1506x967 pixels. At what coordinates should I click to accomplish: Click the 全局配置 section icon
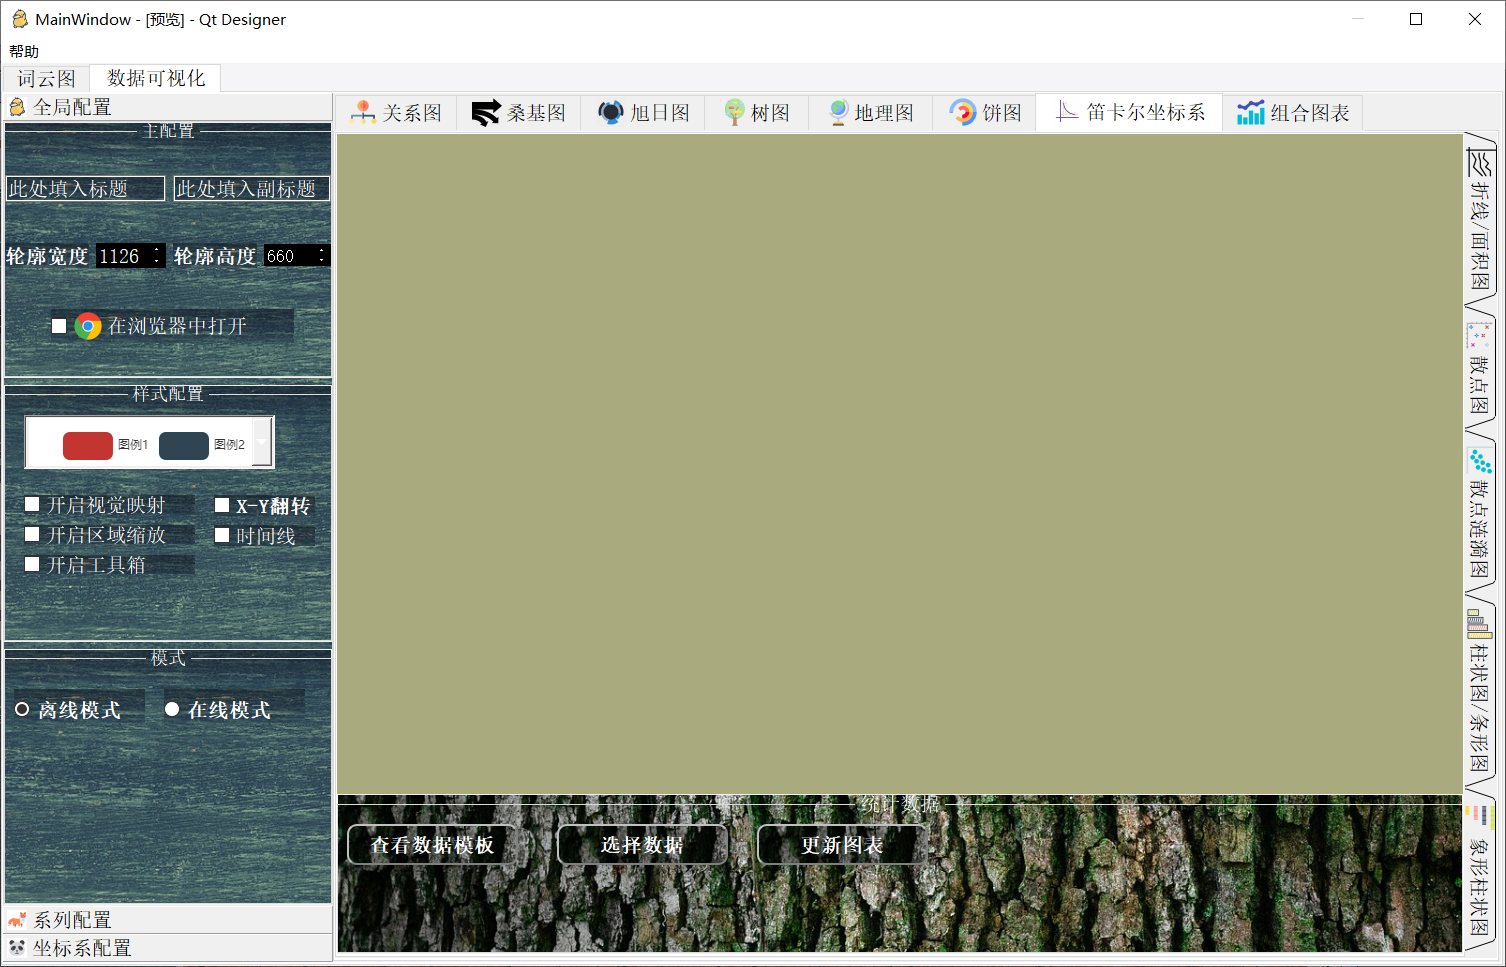click(17, 107)
